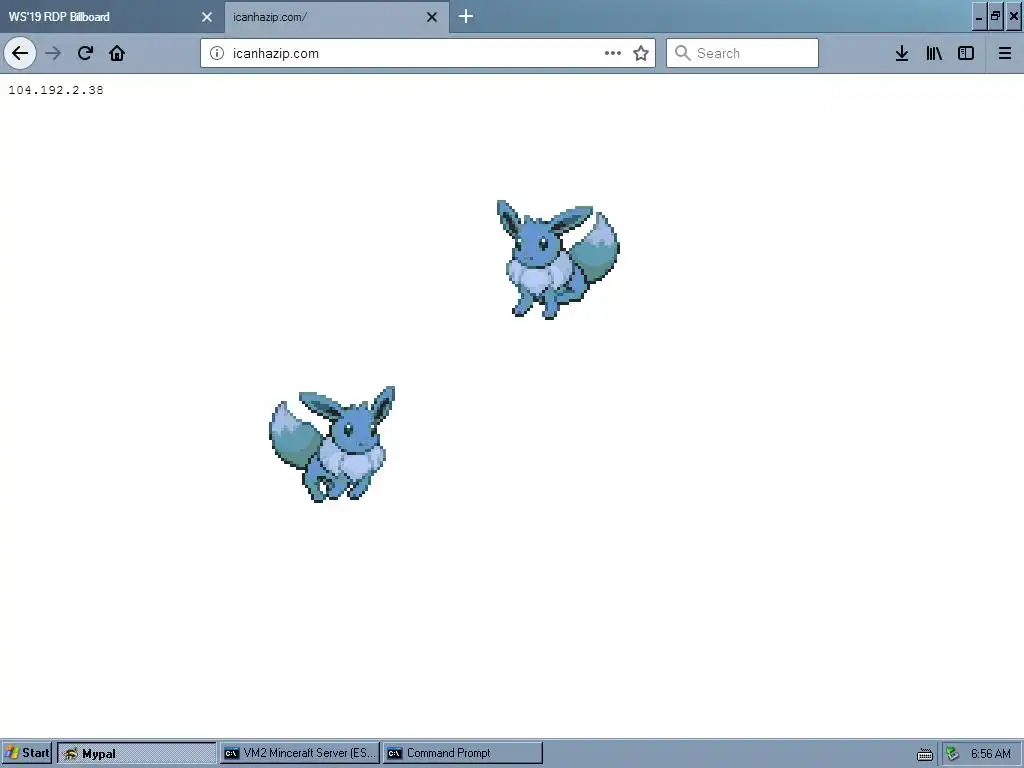Image resolution: width=1024 pixels, height=768 pixels.
Task: Open the Downloads panel
Action: pos(902,53)
